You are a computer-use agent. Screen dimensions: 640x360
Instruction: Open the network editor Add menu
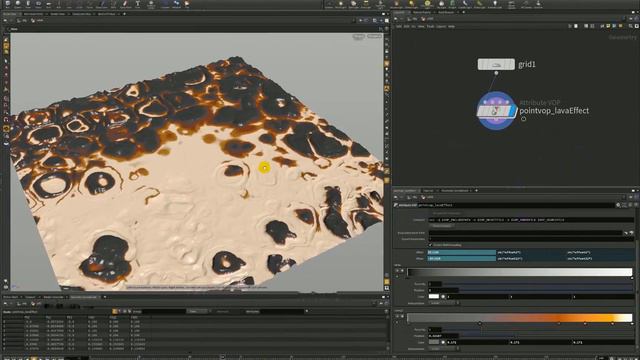(x=399, y=27)
